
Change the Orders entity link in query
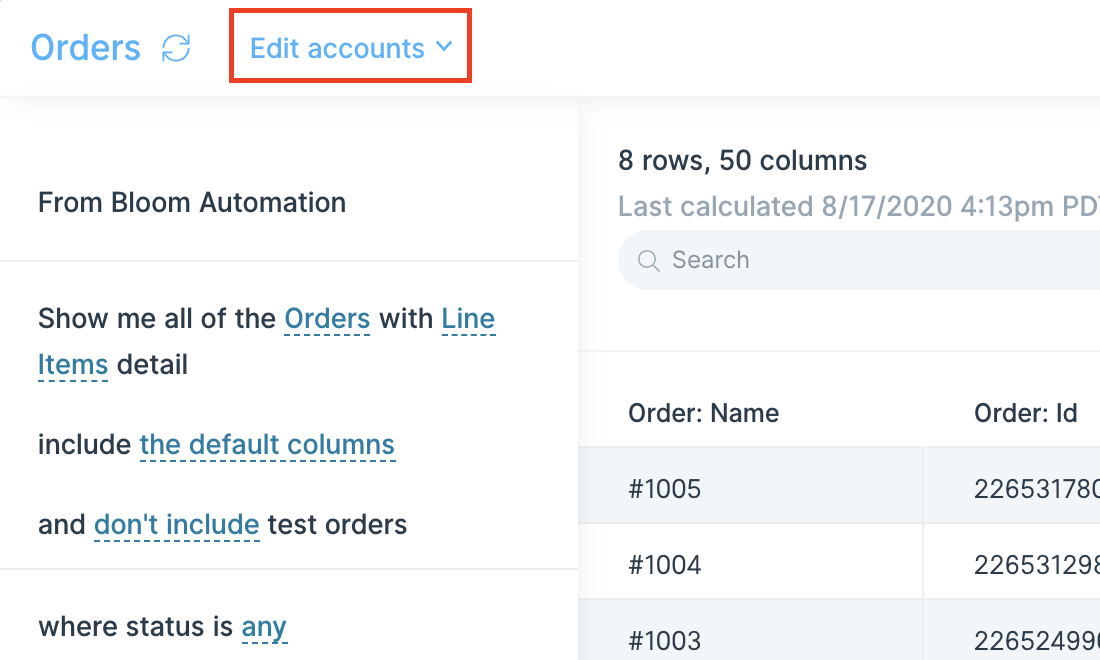[x=327, y=319]
